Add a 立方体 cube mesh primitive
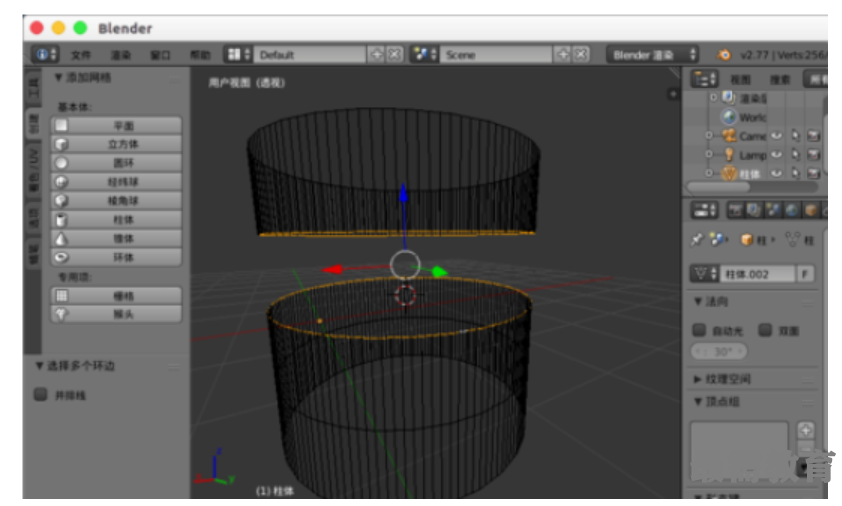842x506 pixels. pos(117,144)
